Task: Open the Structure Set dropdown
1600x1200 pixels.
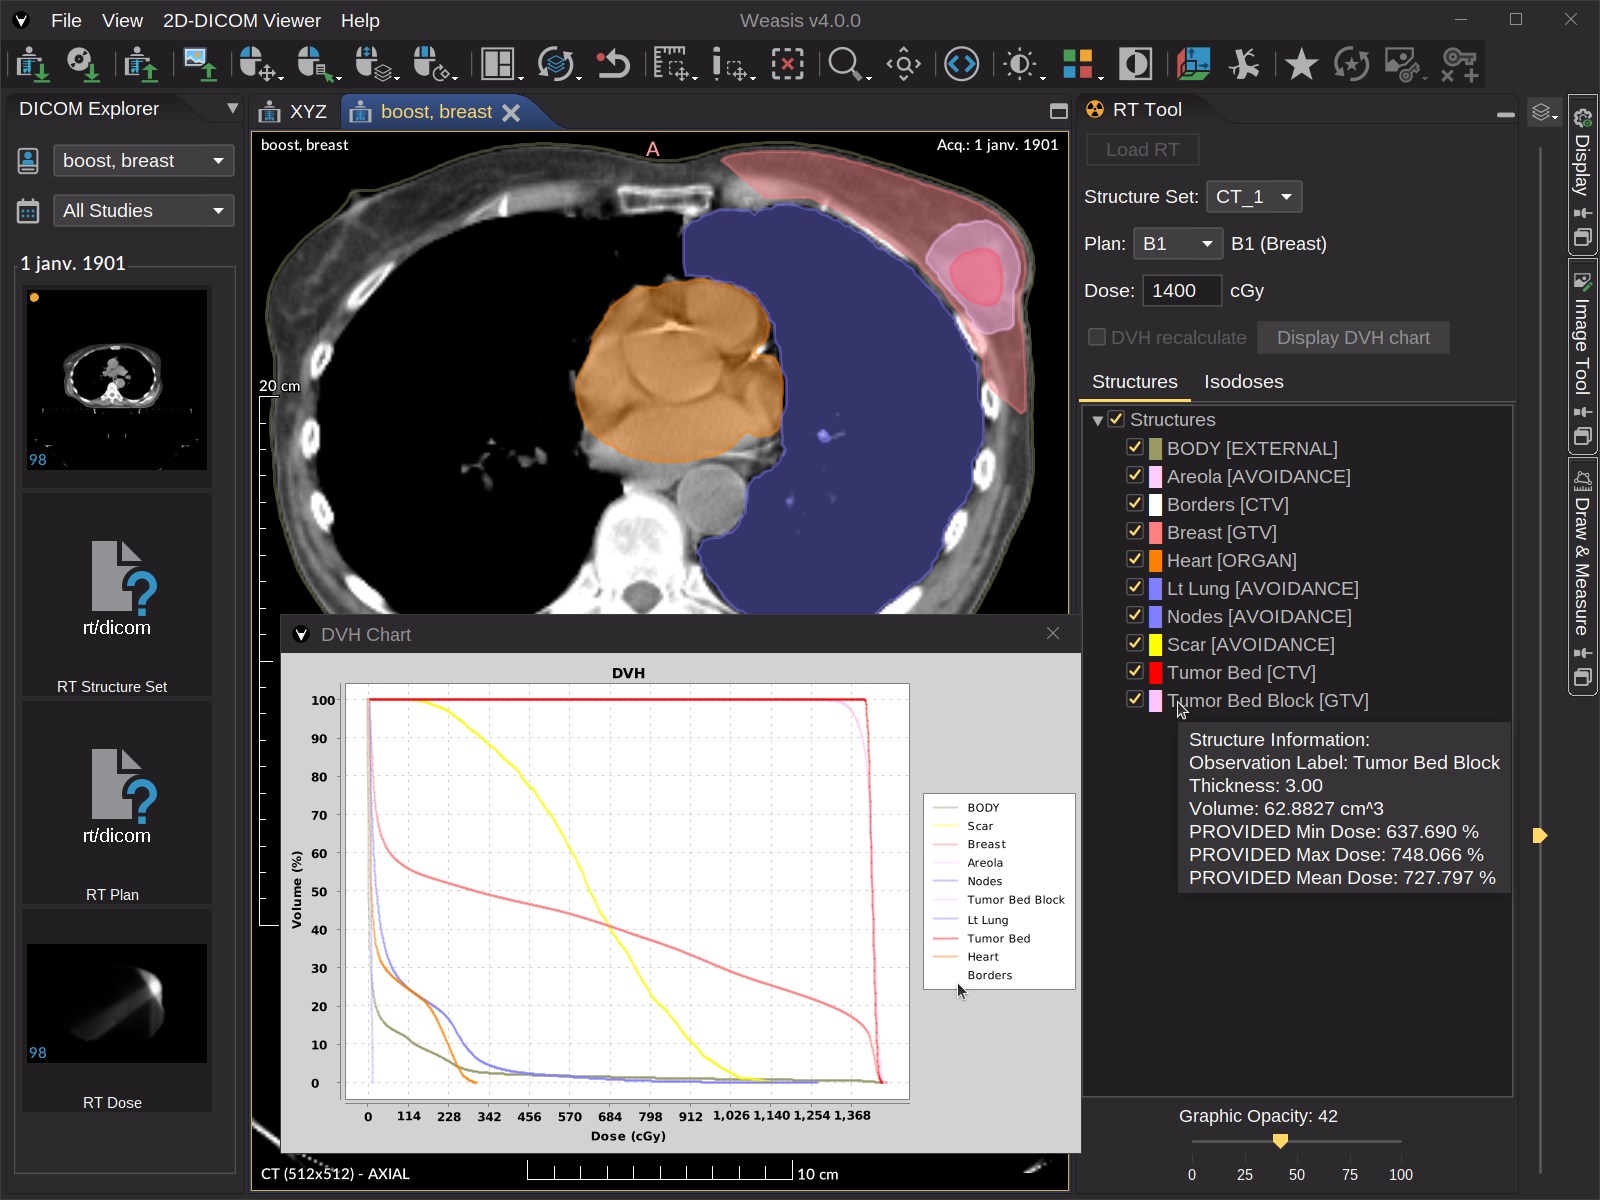Action: tap(1252, 196)
